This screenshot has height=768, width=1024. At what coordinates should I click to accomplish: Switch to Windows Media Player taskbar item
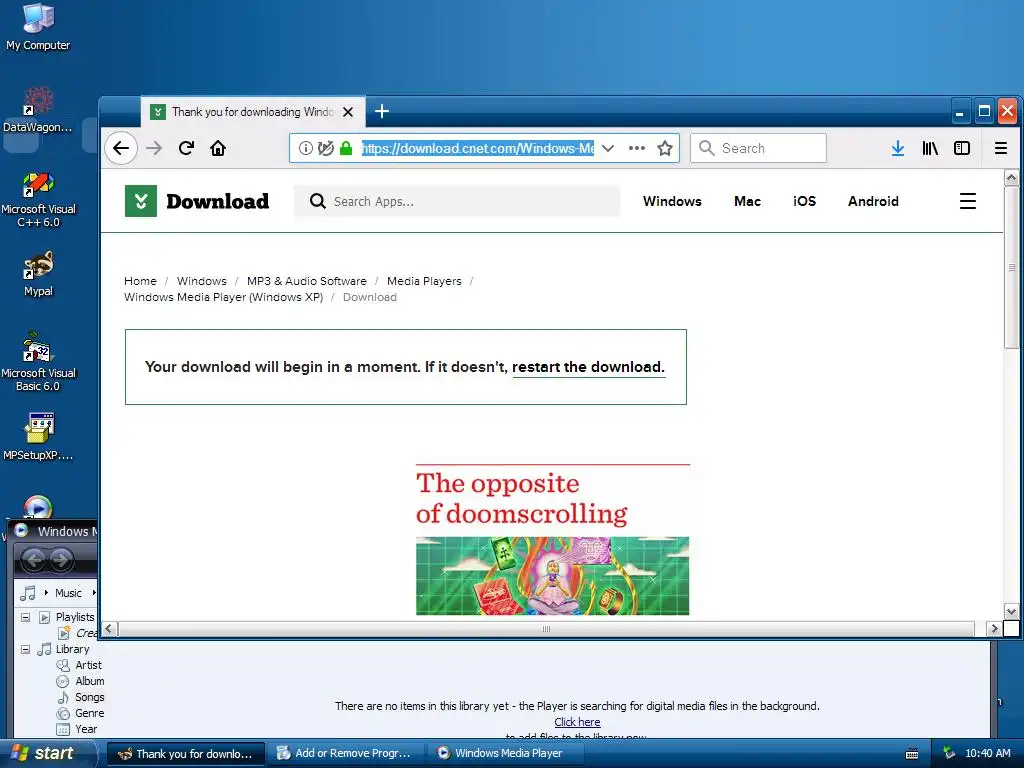coord(507,754)
